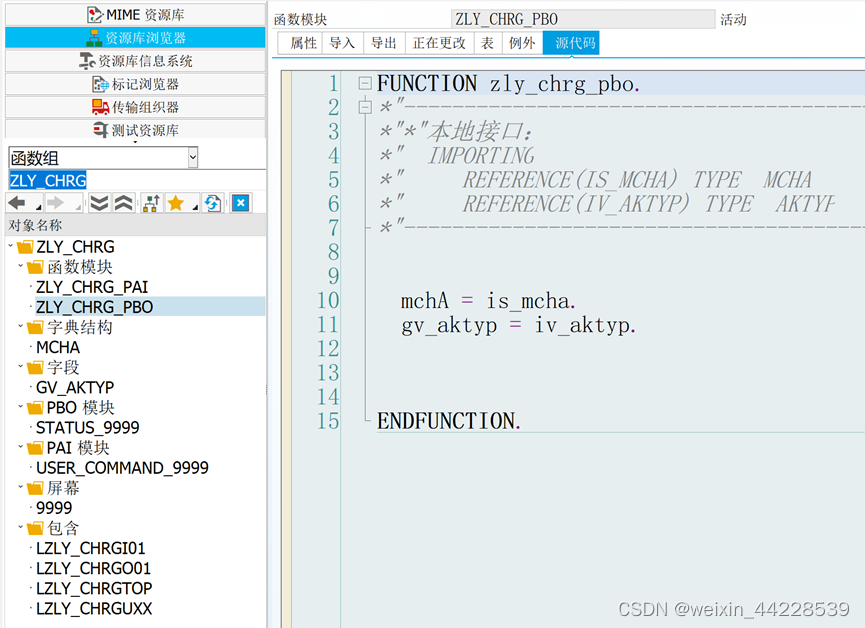Click the blue close object list icon
The width and height of the screenshot is (865, 628).
point(241,203)
